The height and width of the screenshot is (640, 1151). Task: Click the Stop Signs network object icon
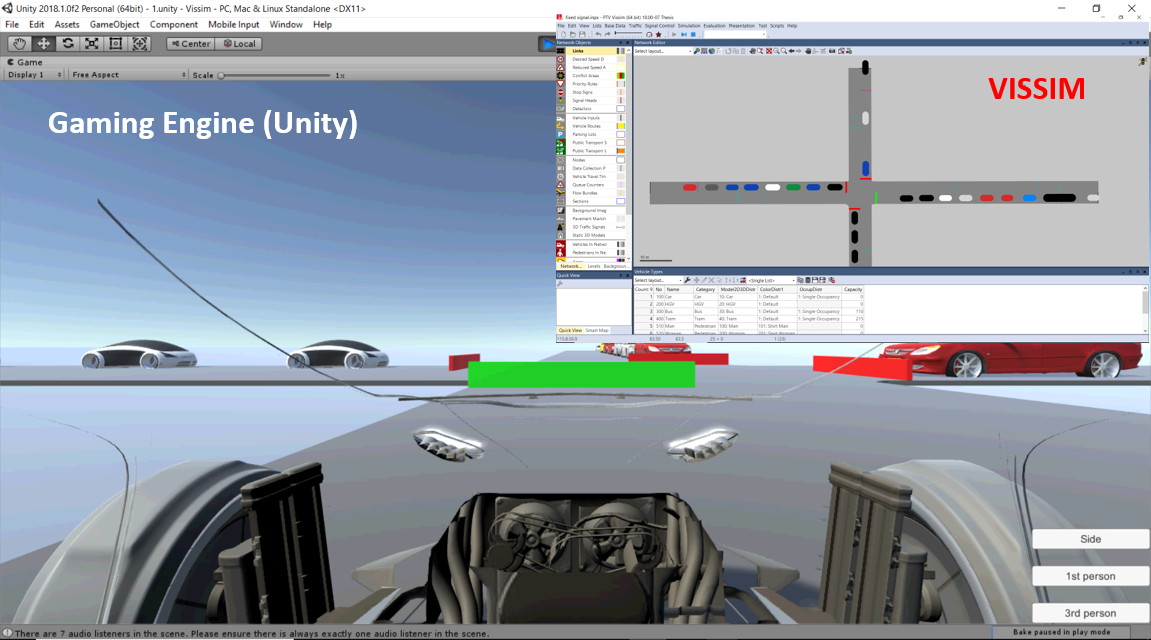pyautogui.click(x=561, y=92)
